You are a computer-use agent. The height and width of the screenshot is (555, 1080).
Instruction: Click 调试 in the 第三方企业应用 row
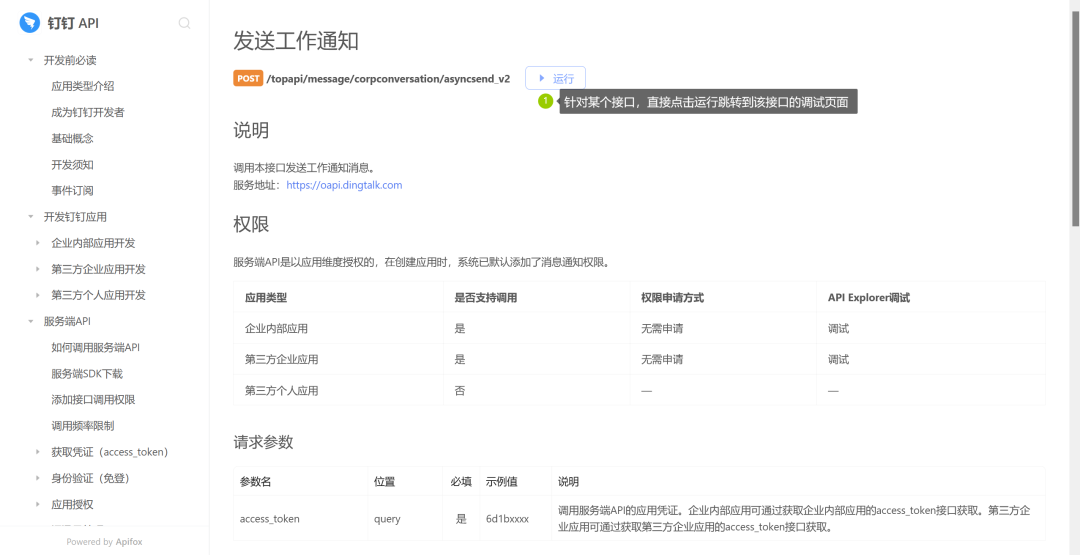[x=838, y=359]
